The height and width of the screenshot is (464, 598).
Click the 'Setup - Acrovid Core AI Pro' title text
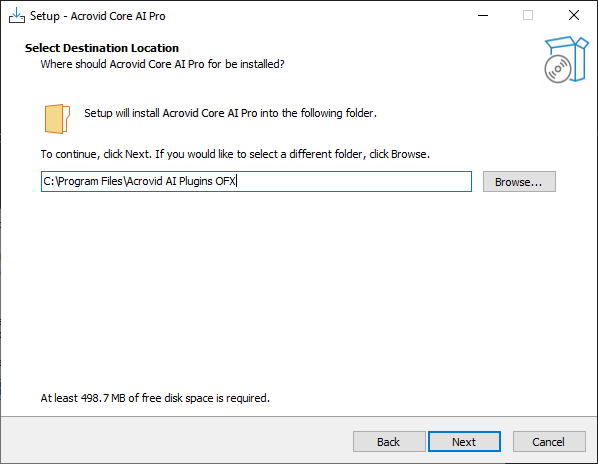pyautogui.click(x=98, y=16)
